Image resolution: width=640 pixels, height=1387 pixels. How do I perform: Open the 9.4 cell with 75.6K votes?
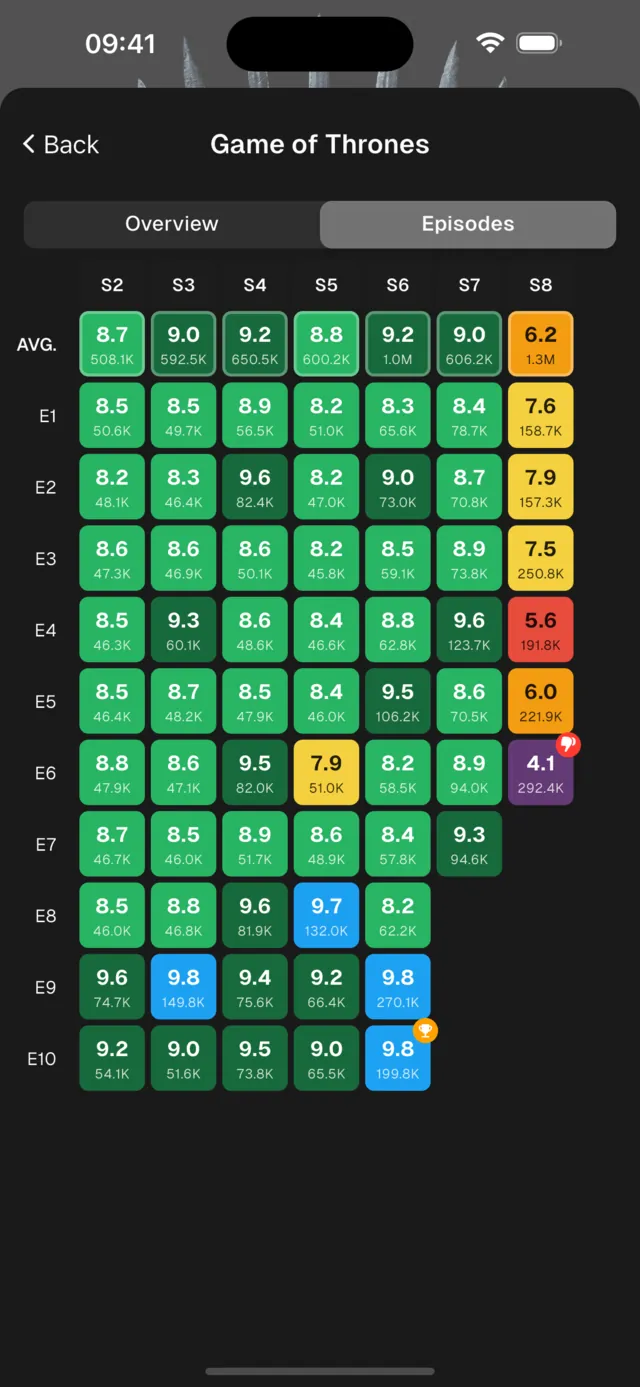[255, 987]
